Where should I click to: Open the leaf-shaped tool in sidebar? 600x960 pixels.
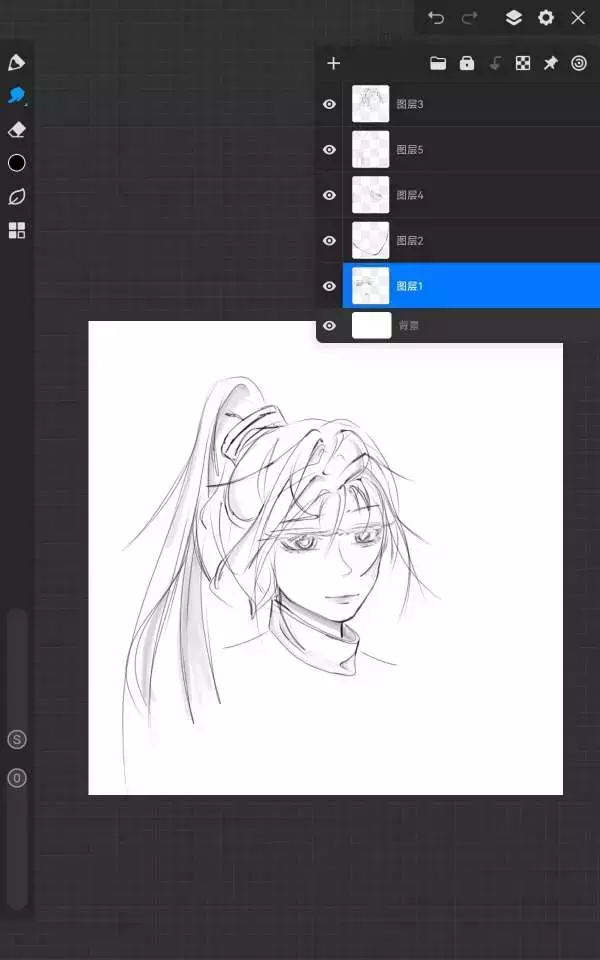(x=16, y=196)
